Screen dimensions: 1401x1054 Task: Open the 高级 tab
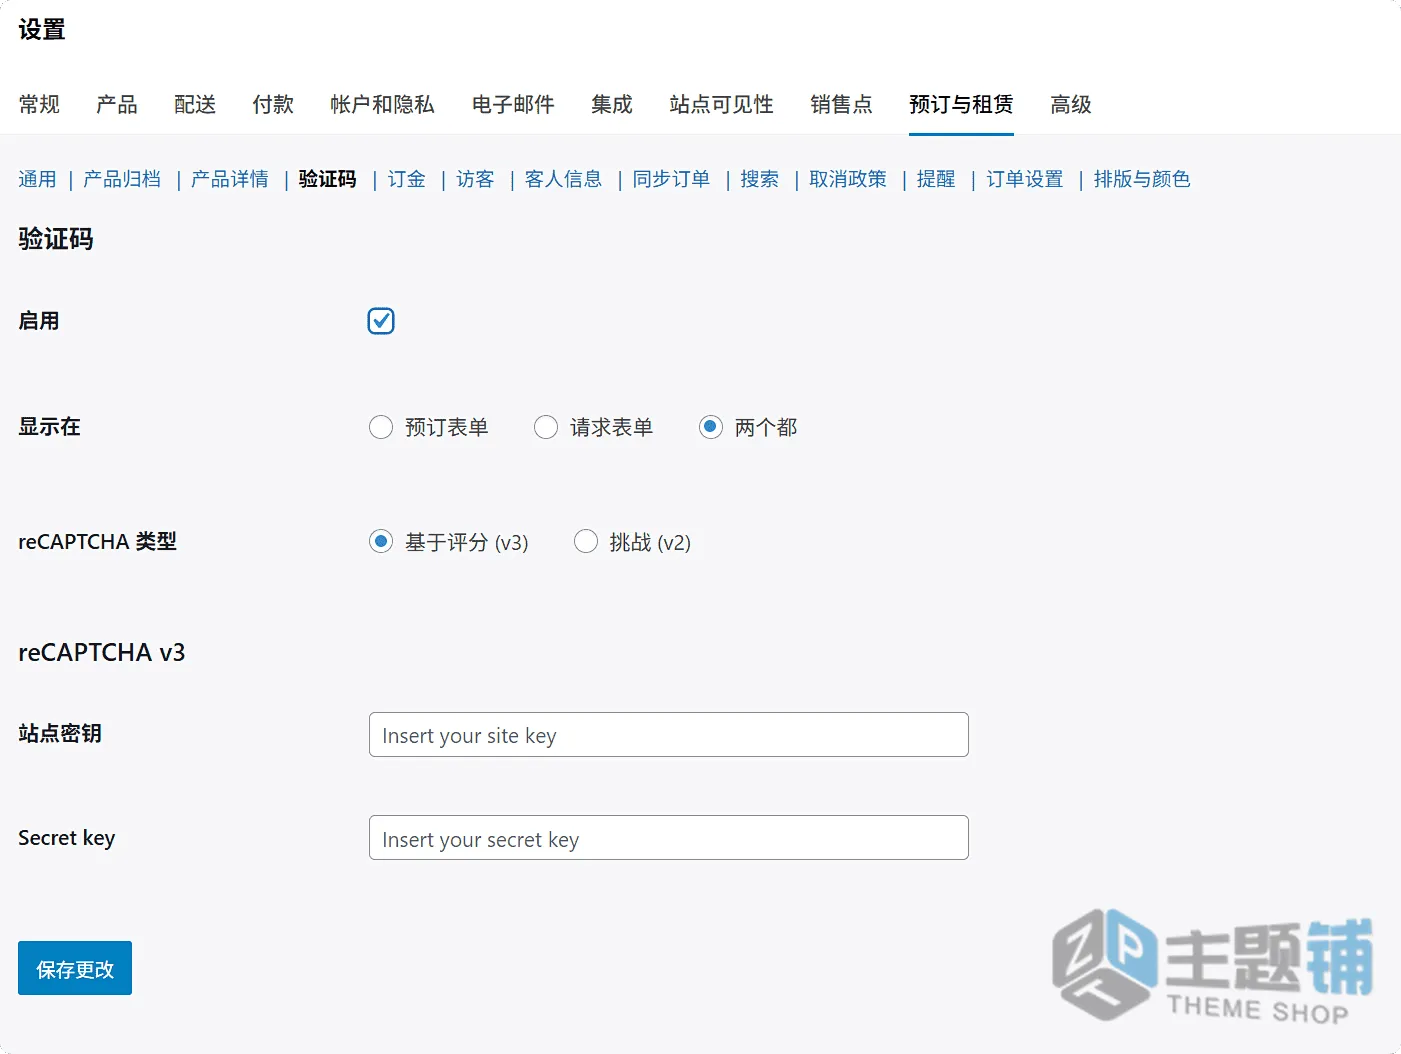click(x=1071, y=104)
